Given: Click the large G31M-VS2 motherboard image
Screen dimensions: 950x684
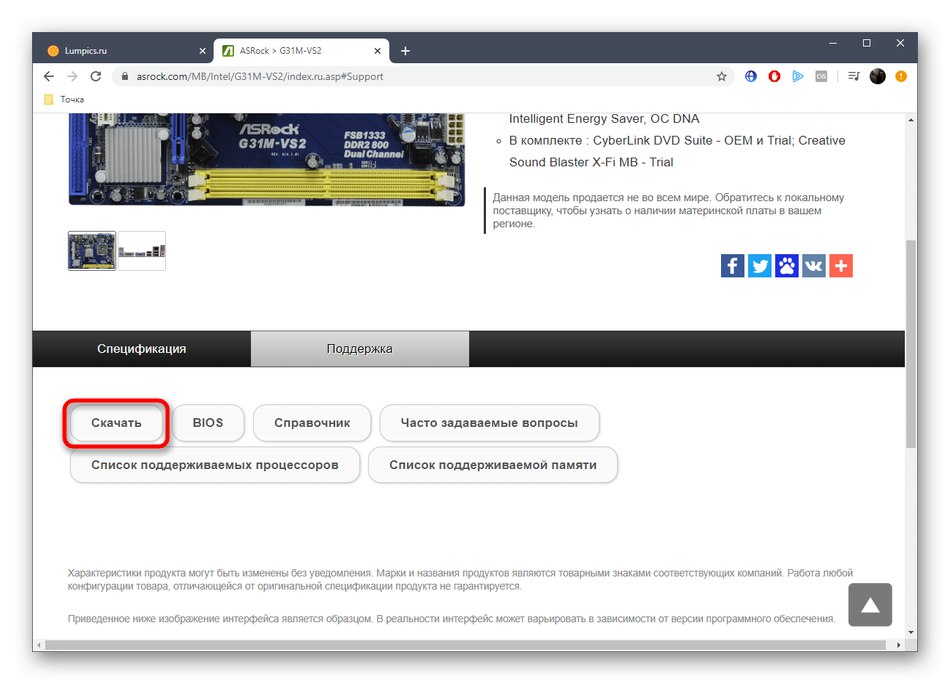Looking at the screenshot, I should click(267, 159).
